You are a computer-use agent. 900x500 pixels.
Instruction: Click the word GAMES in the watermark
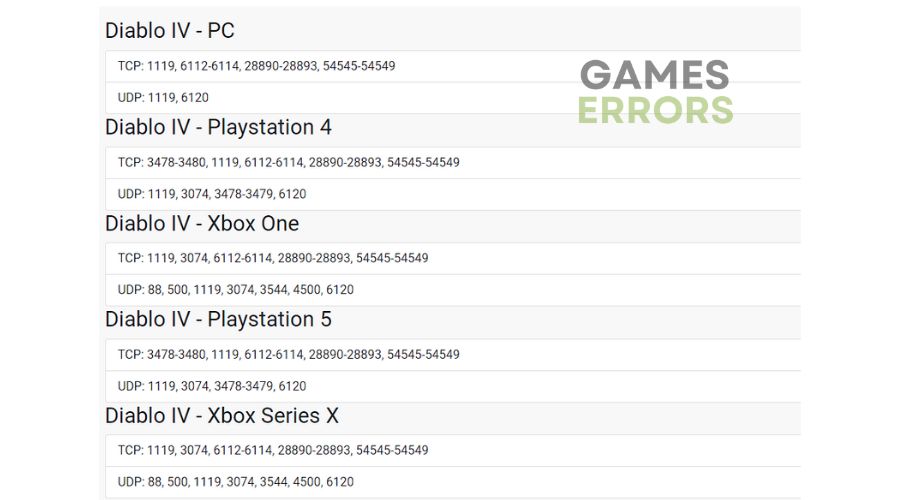(x=655, y=75)
